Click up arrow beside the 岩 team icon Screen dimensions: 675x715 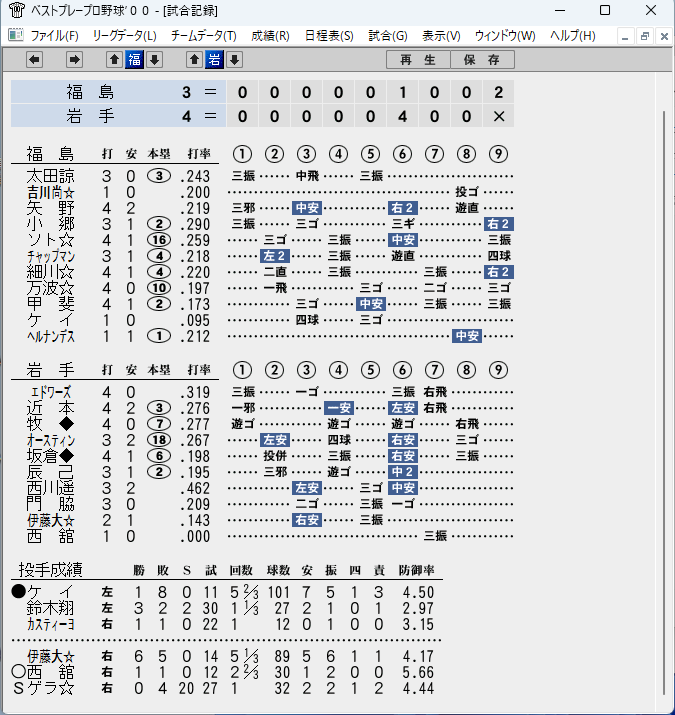[194, 60]
